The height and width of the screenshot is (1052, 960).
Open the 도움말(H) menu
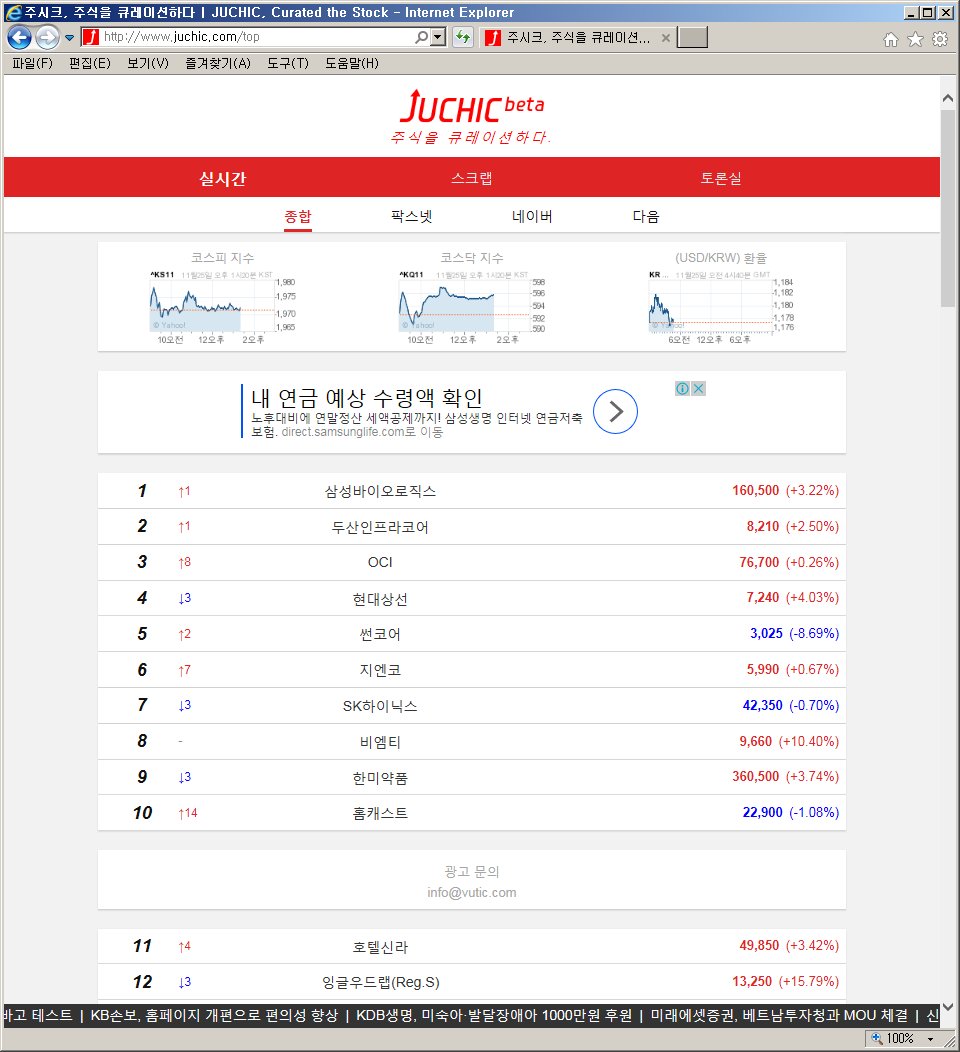pyautogui.click(x=352, y=63)
